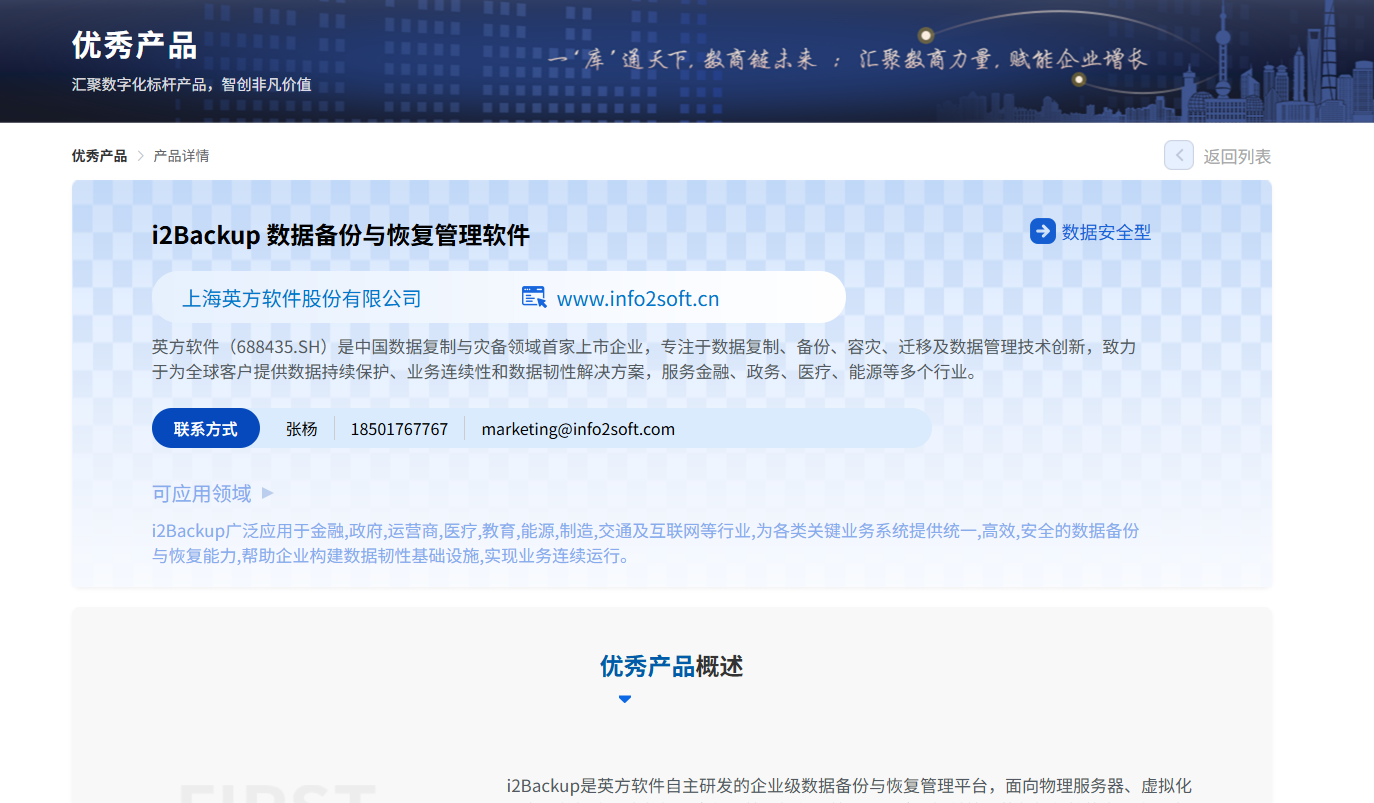Click the product title i2Backup 数据备份与恢复管理软件

point(341,236)
